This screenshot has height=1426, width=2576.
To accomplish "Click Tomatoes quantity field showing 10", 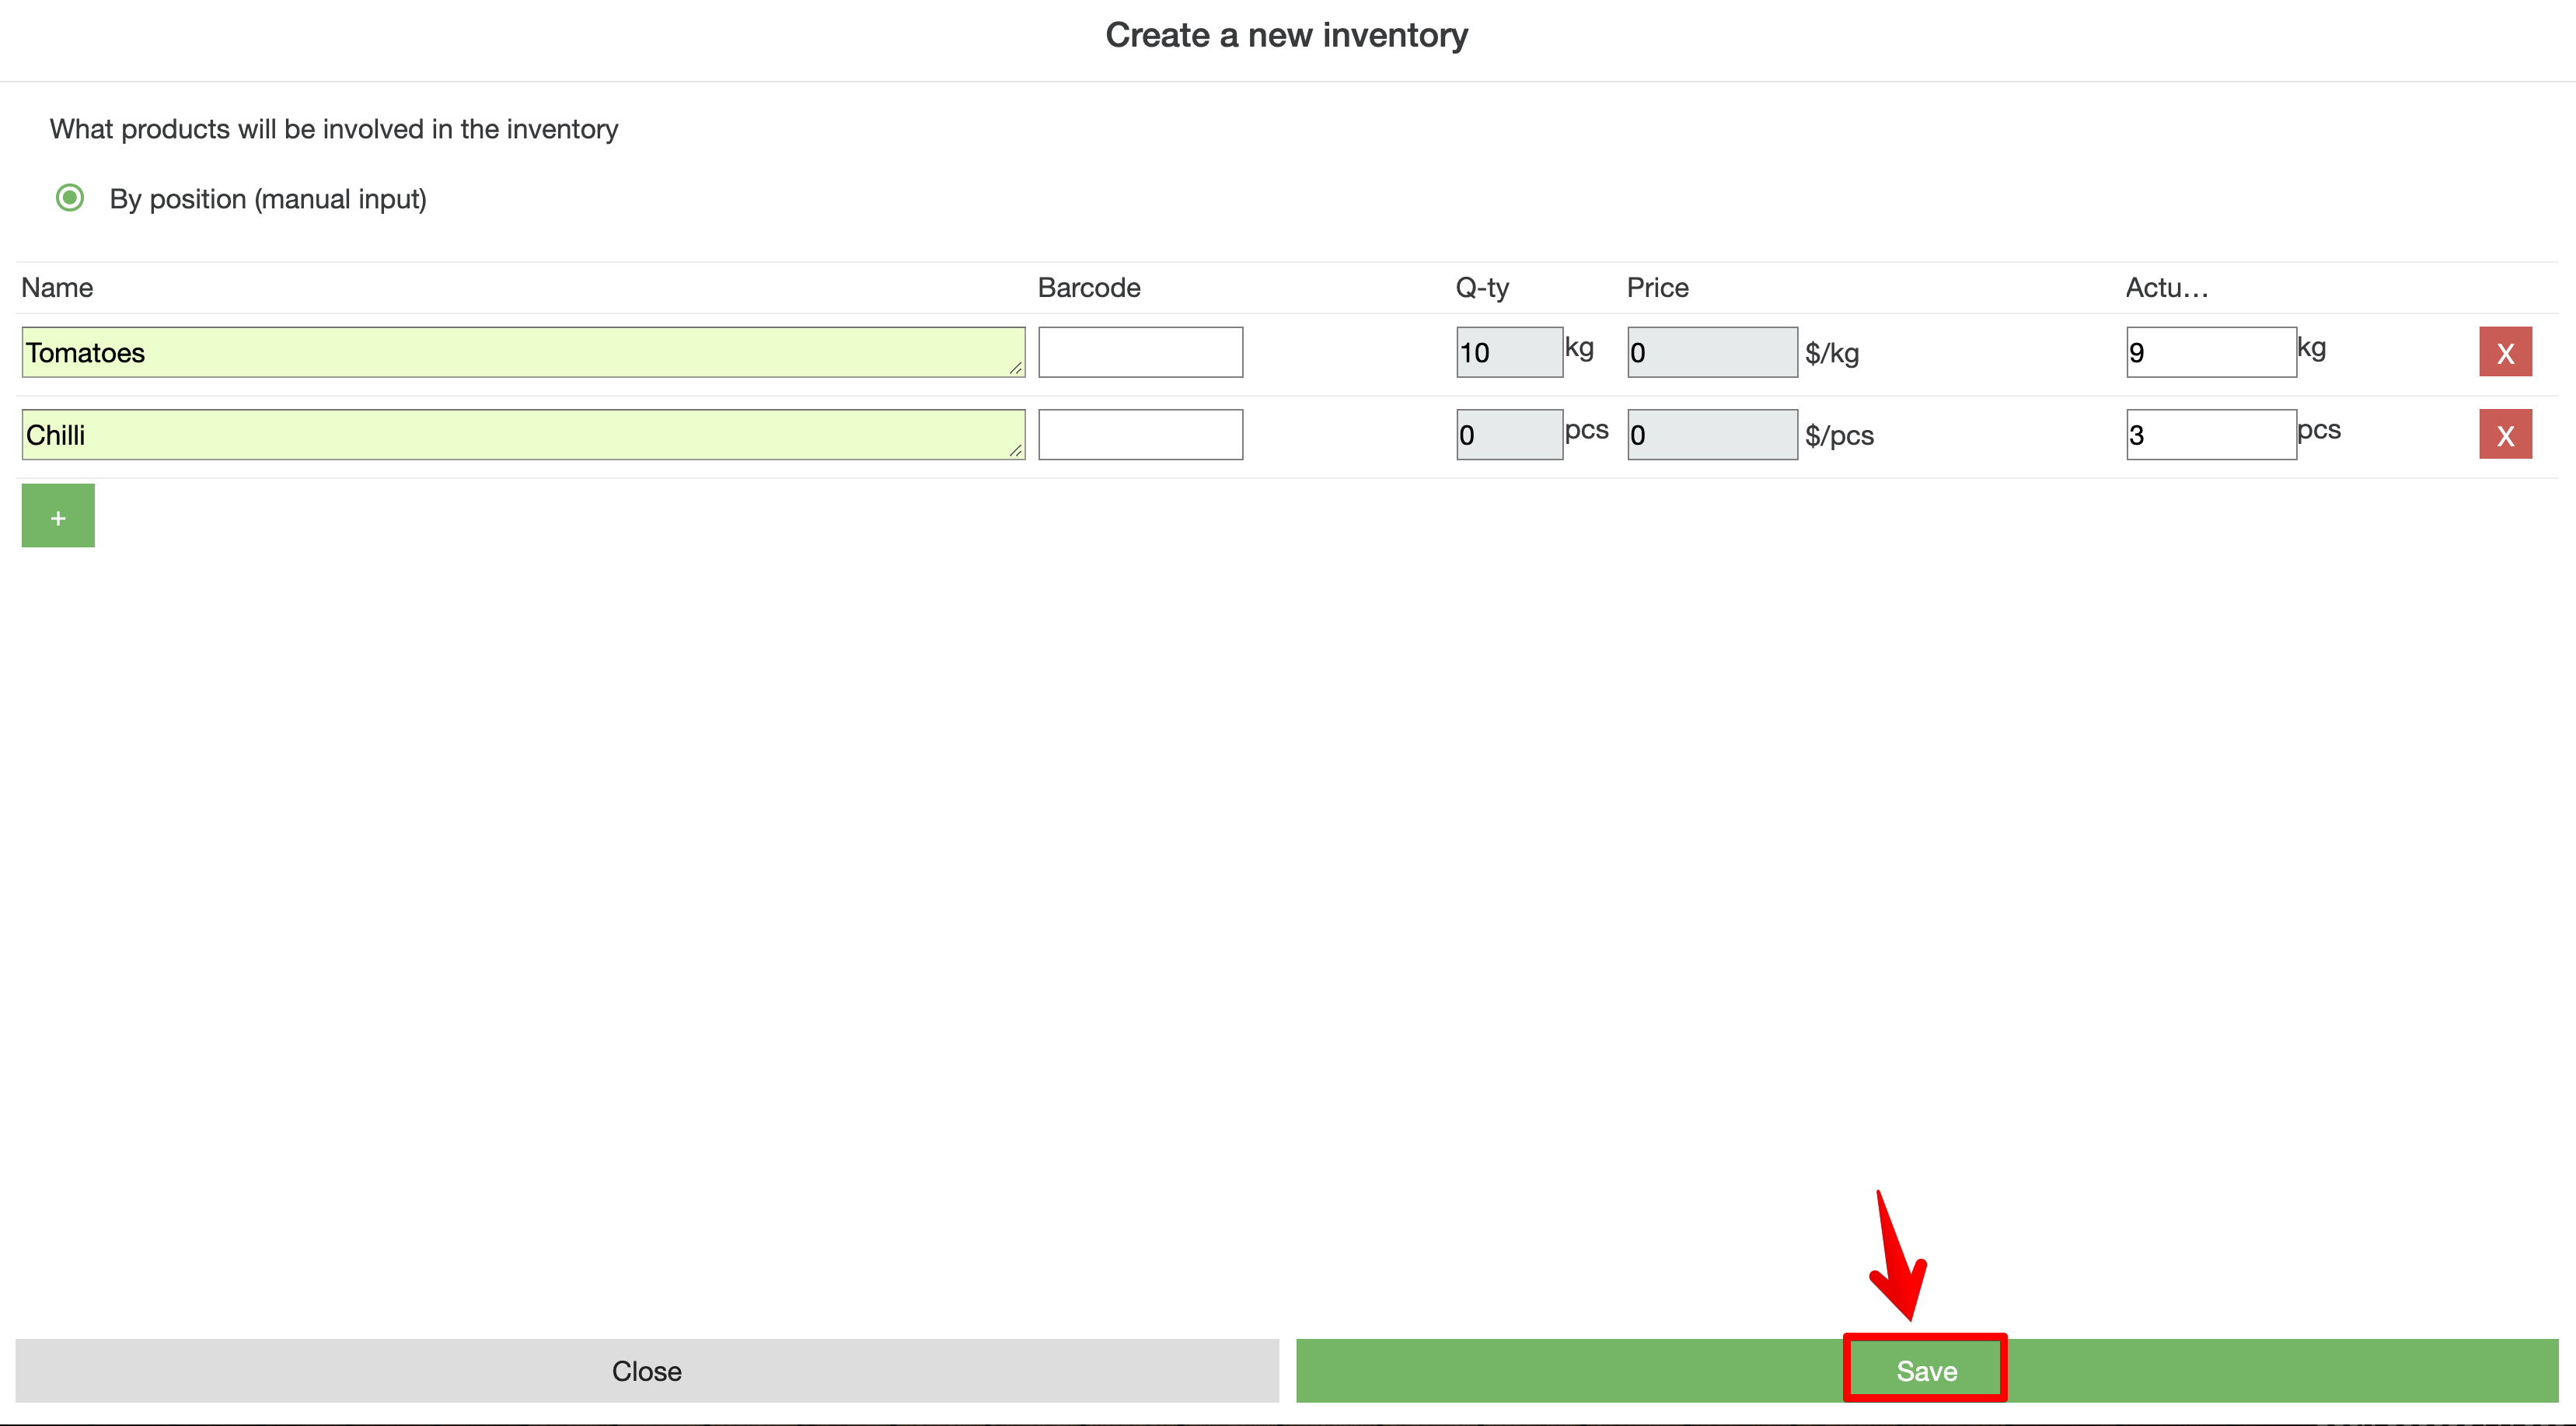I will tap(1508, 352).
